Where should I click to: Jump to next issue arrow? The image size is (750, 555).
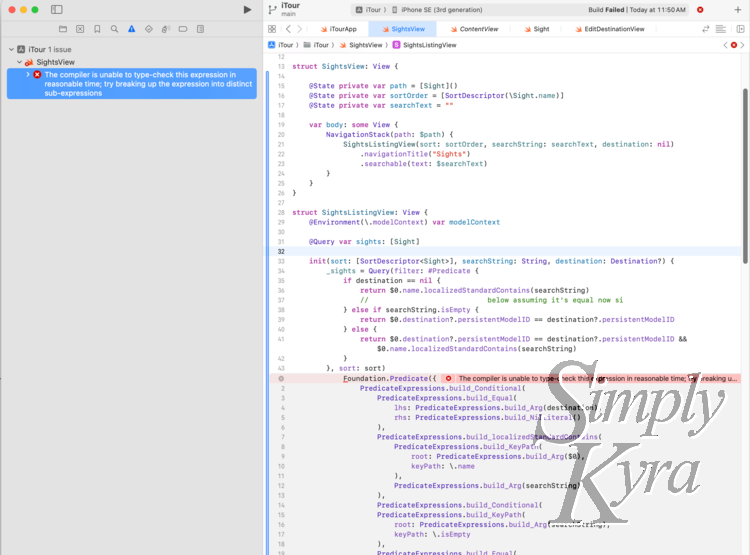coord(742,45)
